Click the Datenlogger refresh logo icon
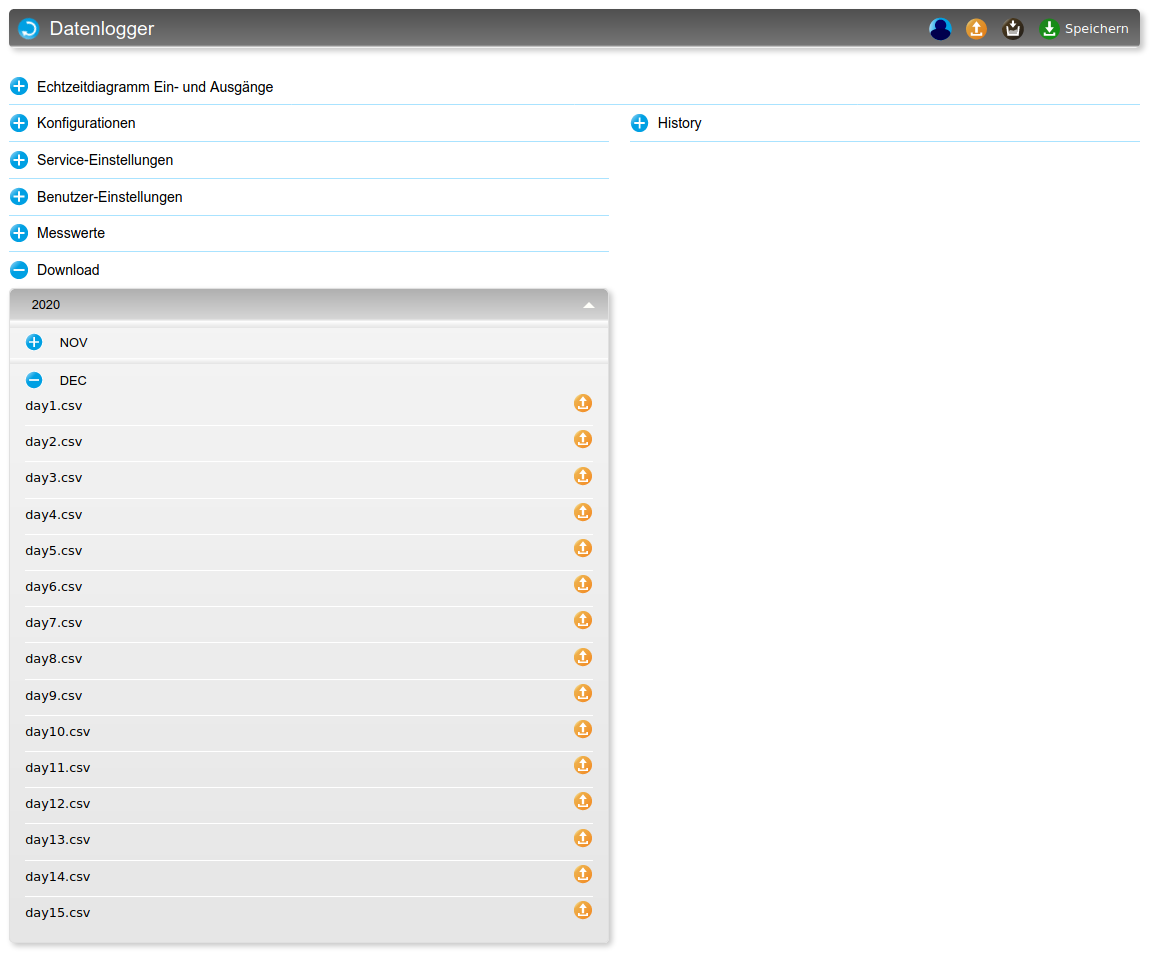 coord(29,29)
